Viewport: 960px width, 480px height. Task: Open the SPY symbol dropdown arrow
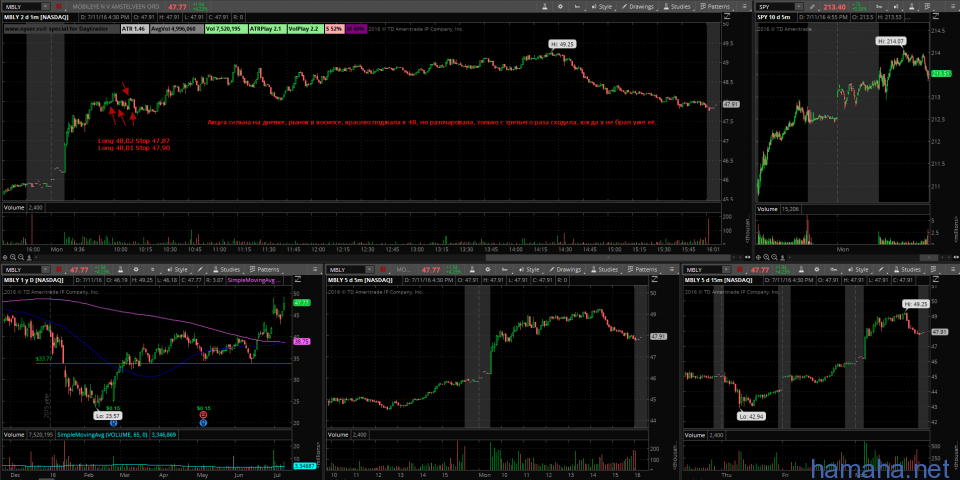799,7
